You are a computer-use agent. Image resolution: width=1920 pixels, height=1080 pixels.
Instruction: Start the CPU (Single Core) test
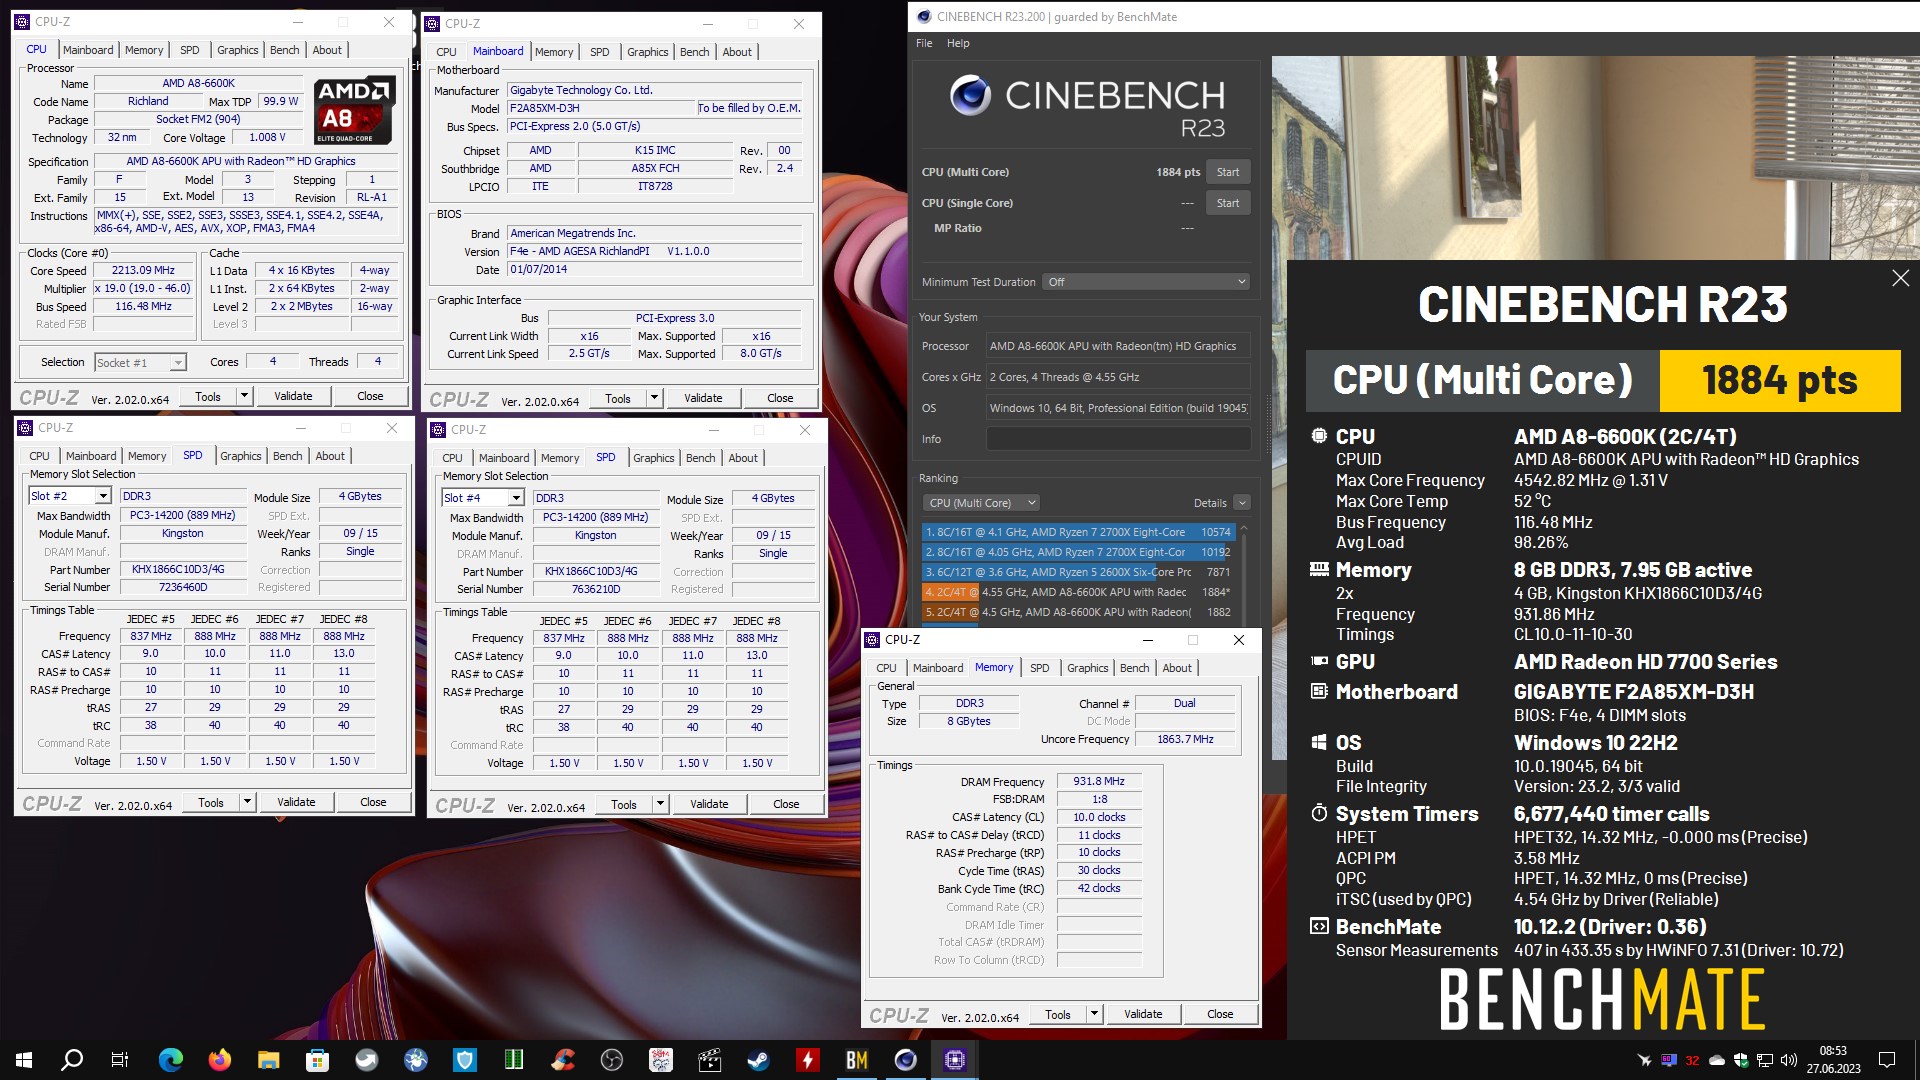1228,203
